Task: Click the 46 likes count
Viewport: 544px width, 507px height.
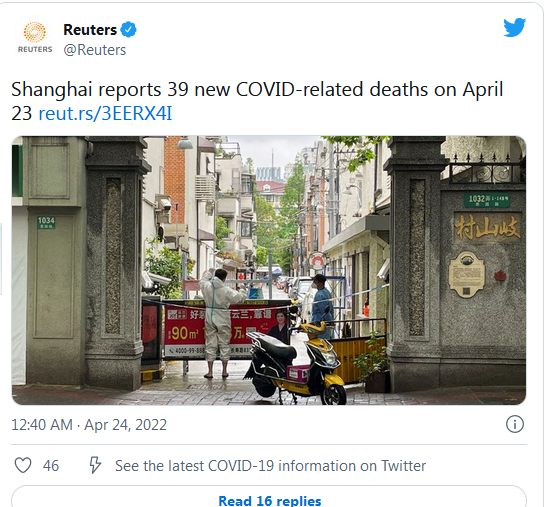Action: click(51, 466)
